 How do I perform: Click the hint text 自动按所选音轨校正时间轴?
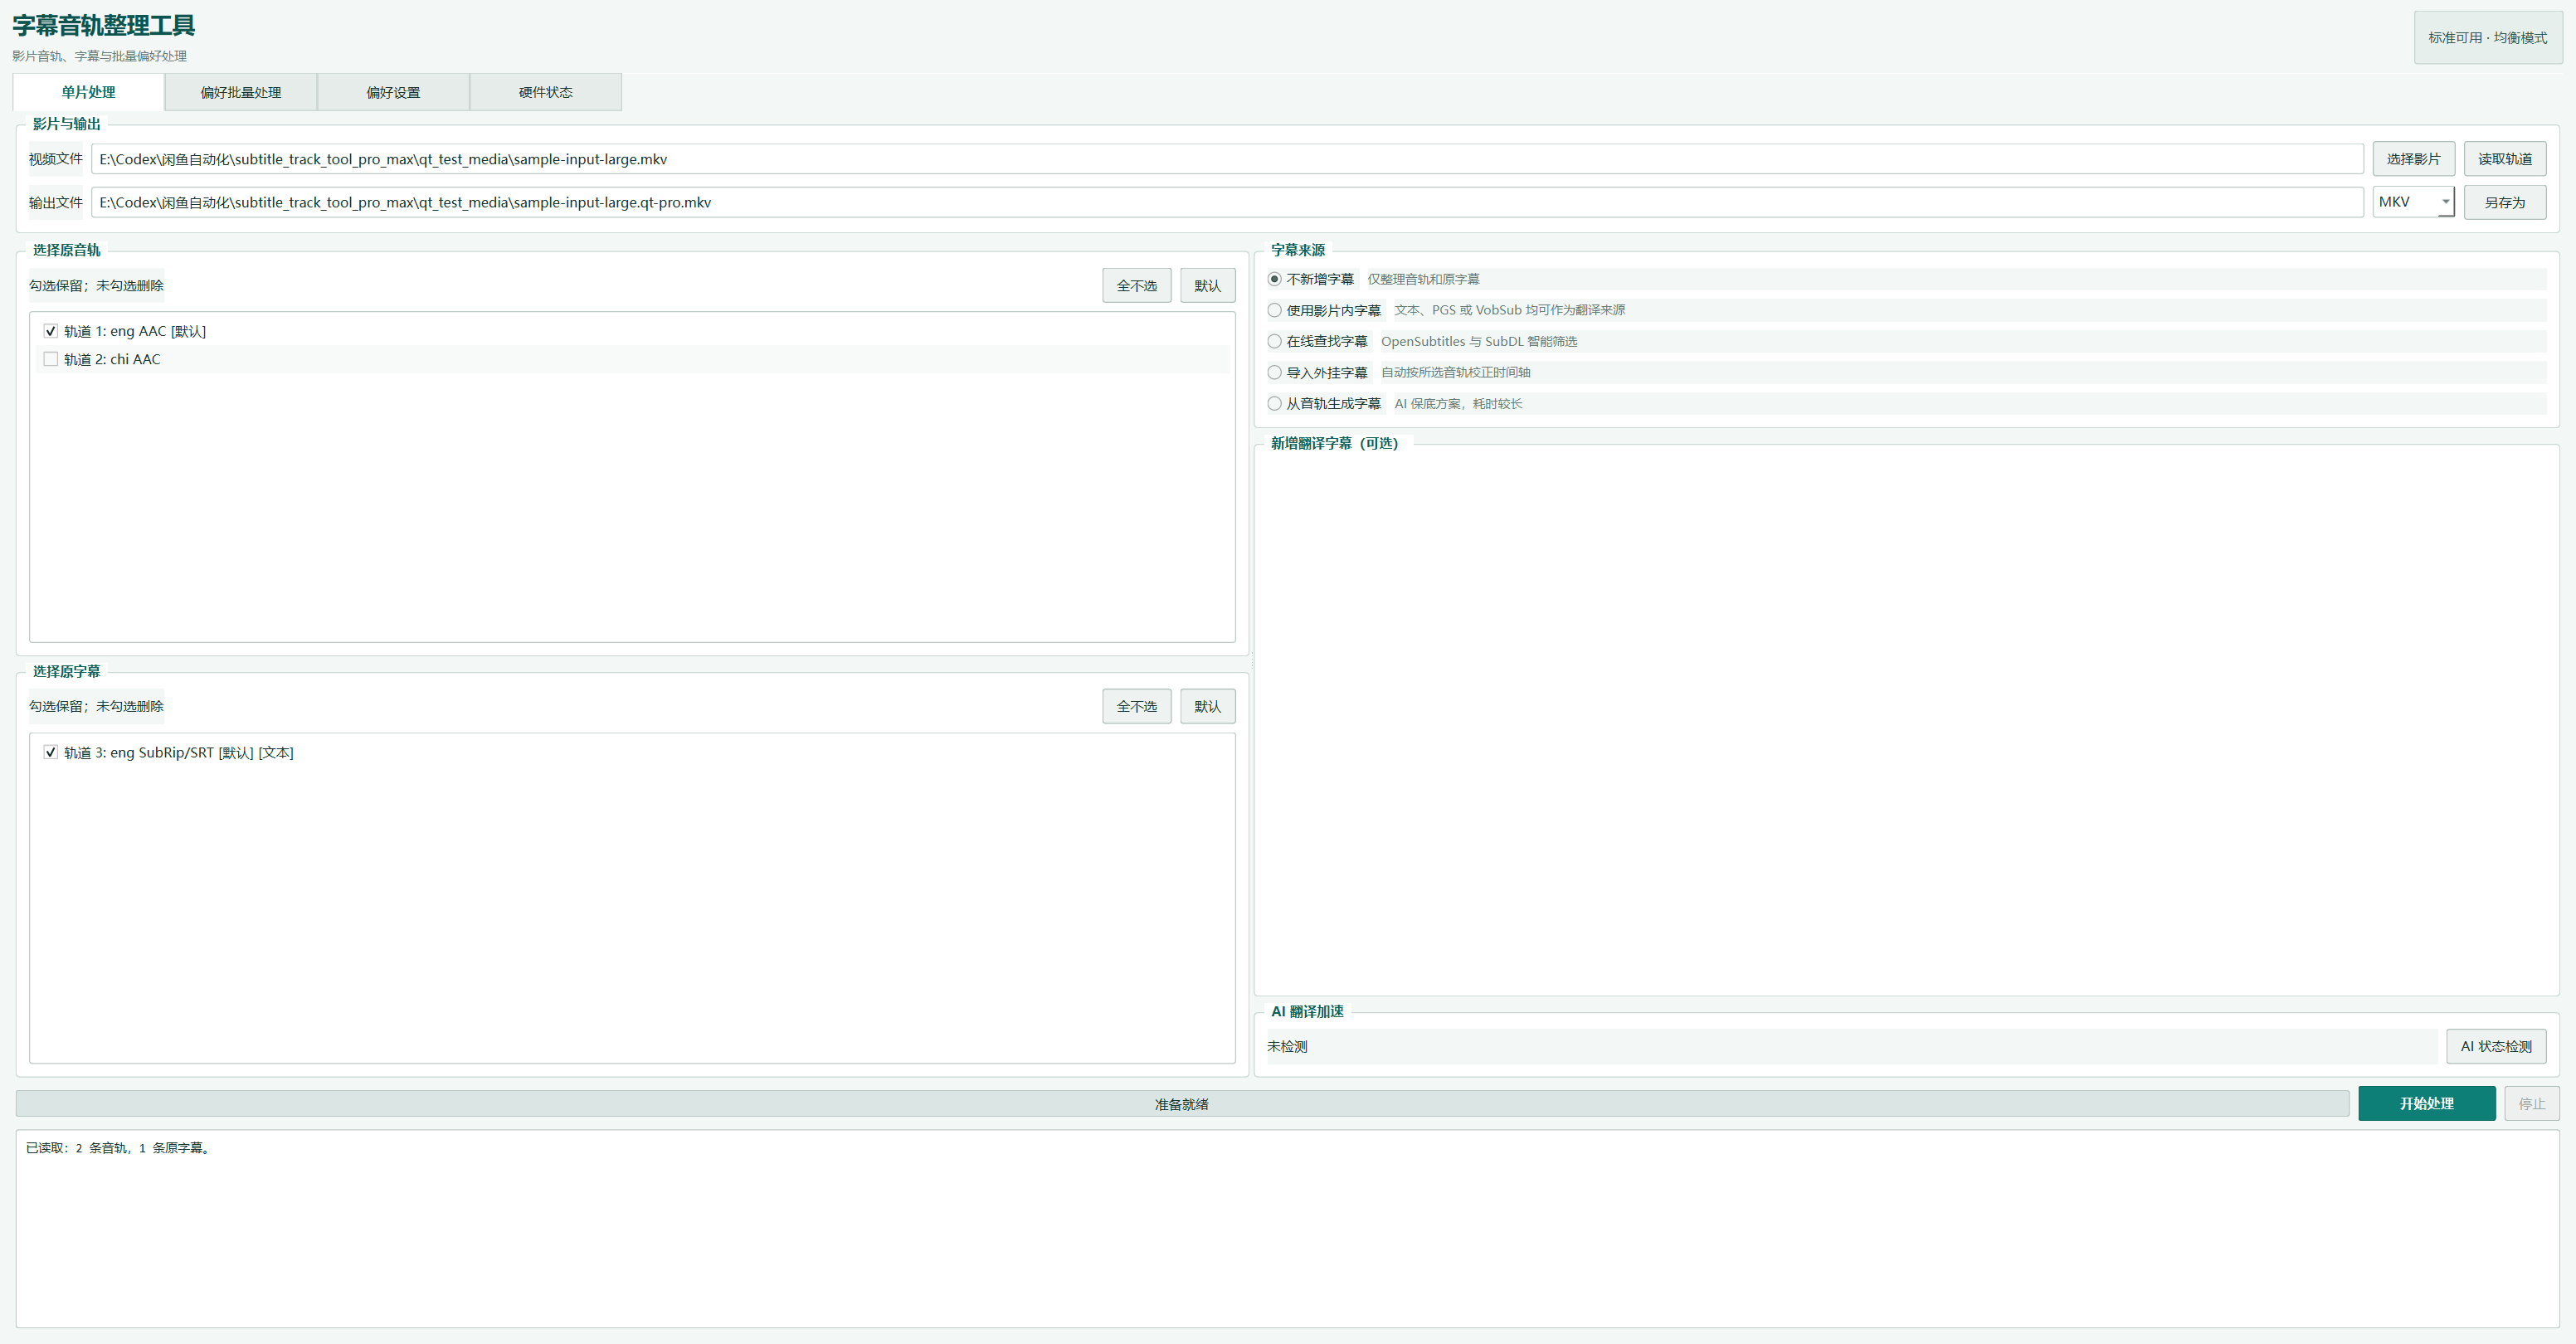pos(1455,372)
